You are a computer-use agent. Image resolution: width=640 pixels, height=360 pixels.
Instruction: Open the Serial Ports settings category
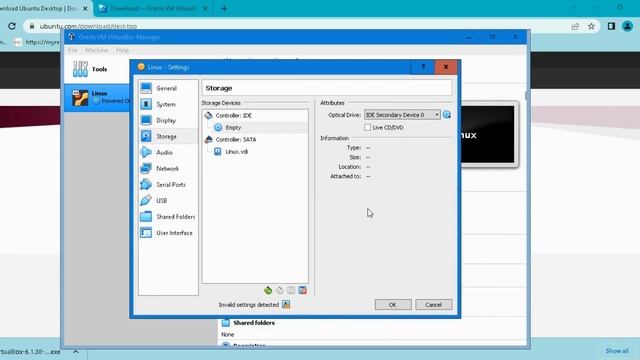click(168, 184)
